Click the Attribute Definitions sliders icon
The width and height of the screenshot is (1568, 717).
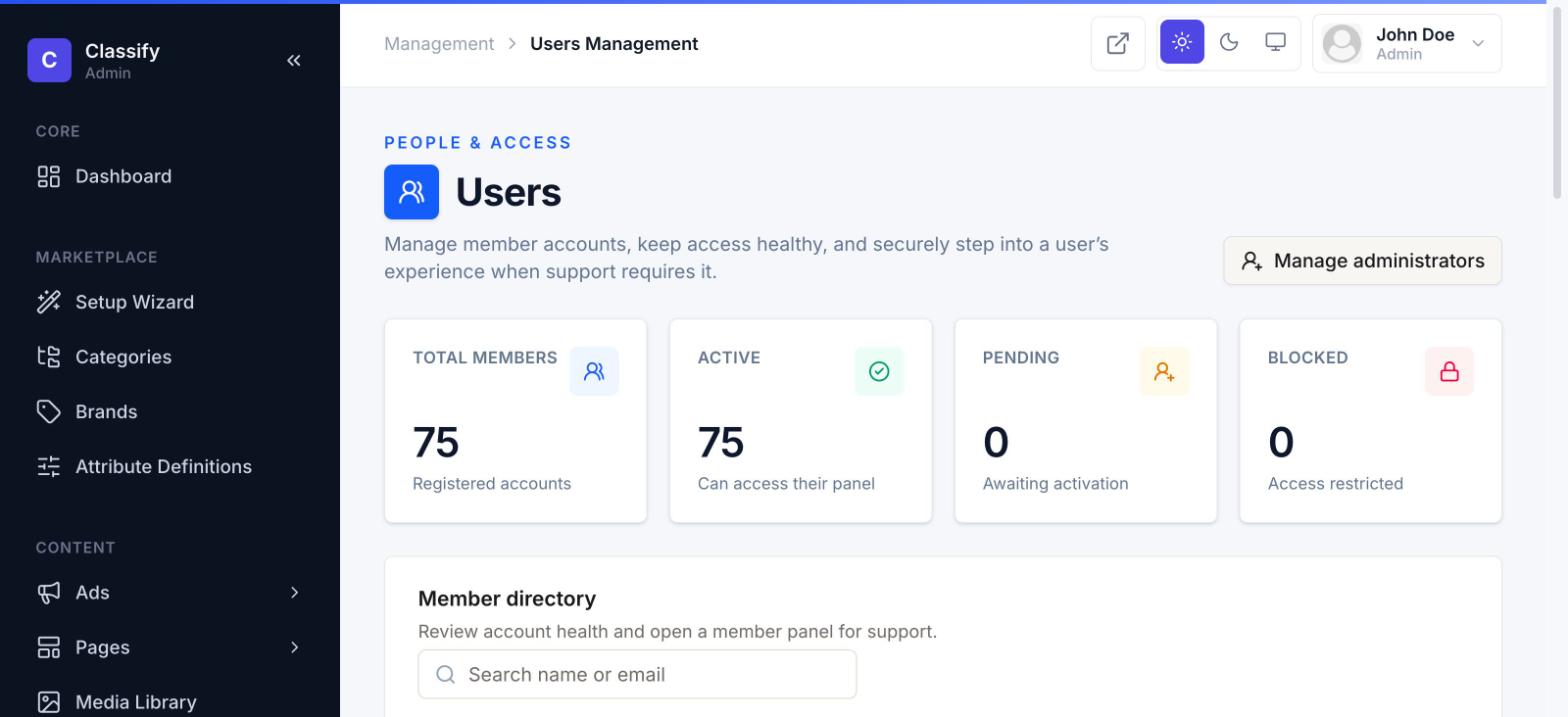pos(49,467)
